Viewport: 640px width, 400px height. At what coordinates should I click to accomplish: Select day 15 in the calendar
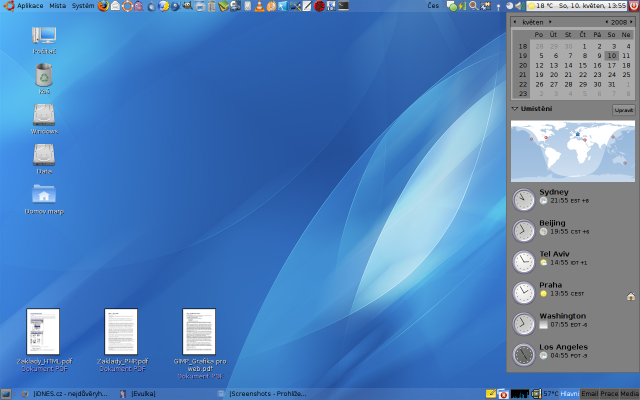[x=582, y=65]
